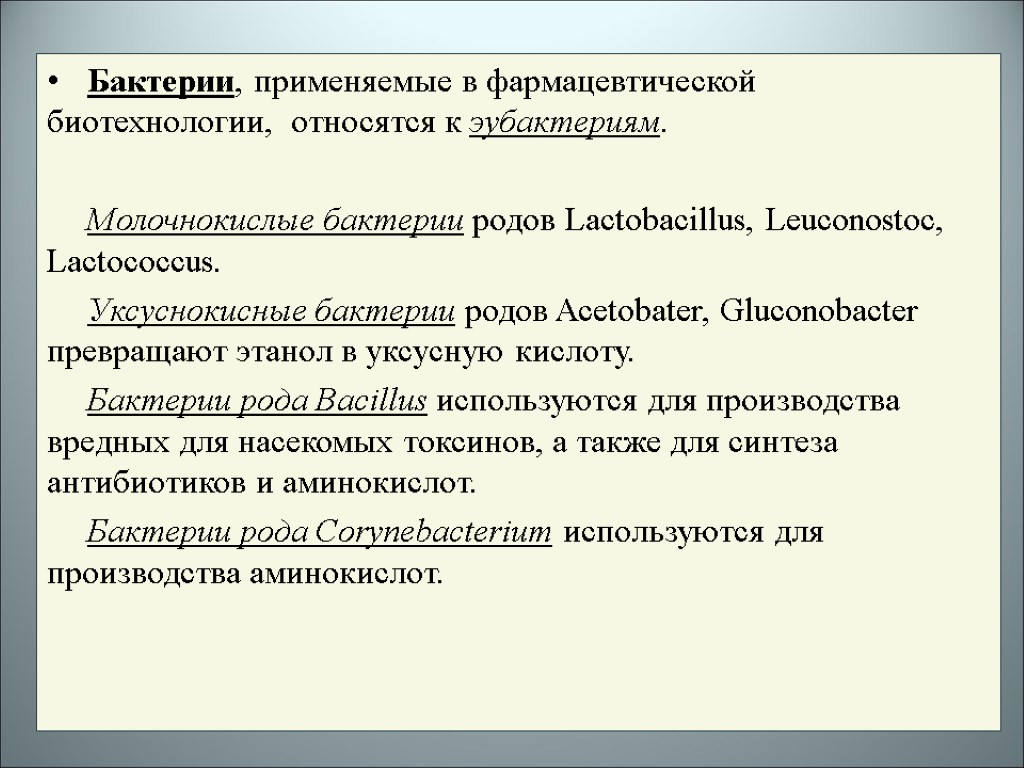Select the underlined phrase "Молочнокислые бактерии"
This screenshot has width=1024, height=768.
pos(275,221)
